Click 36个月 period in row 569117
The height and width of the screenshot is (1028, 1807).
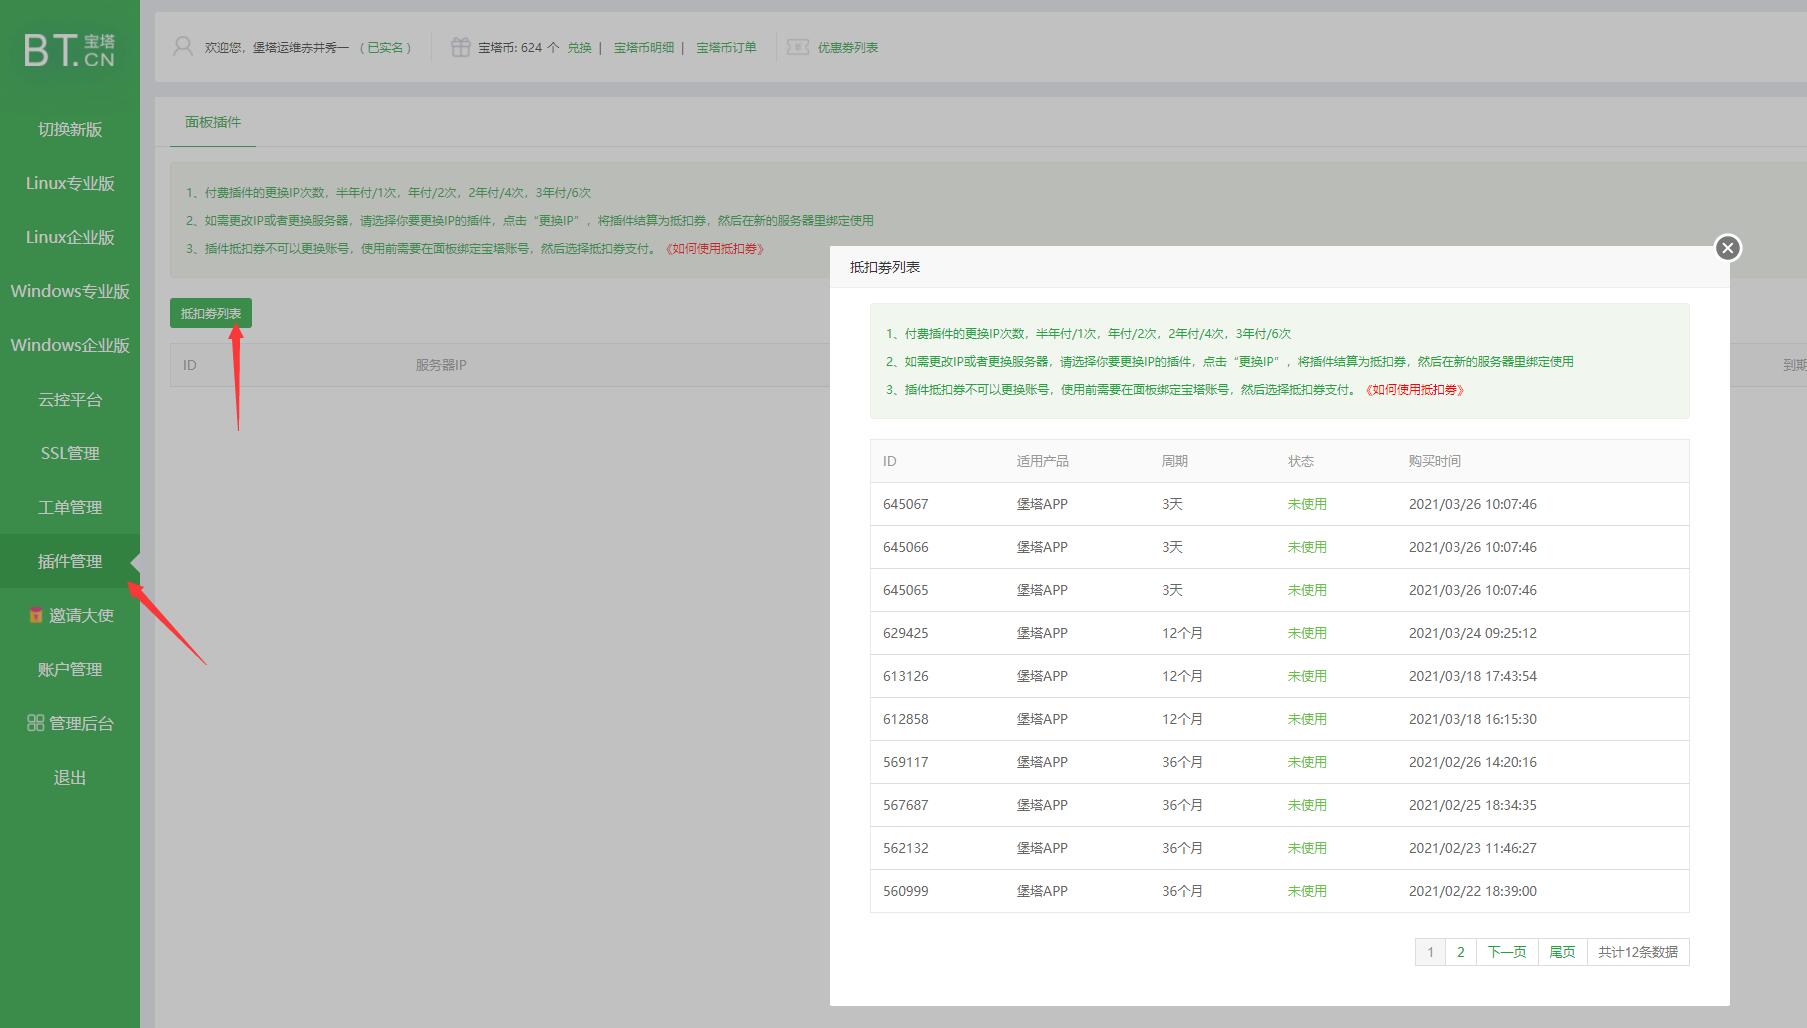[x=1182, y=762]
